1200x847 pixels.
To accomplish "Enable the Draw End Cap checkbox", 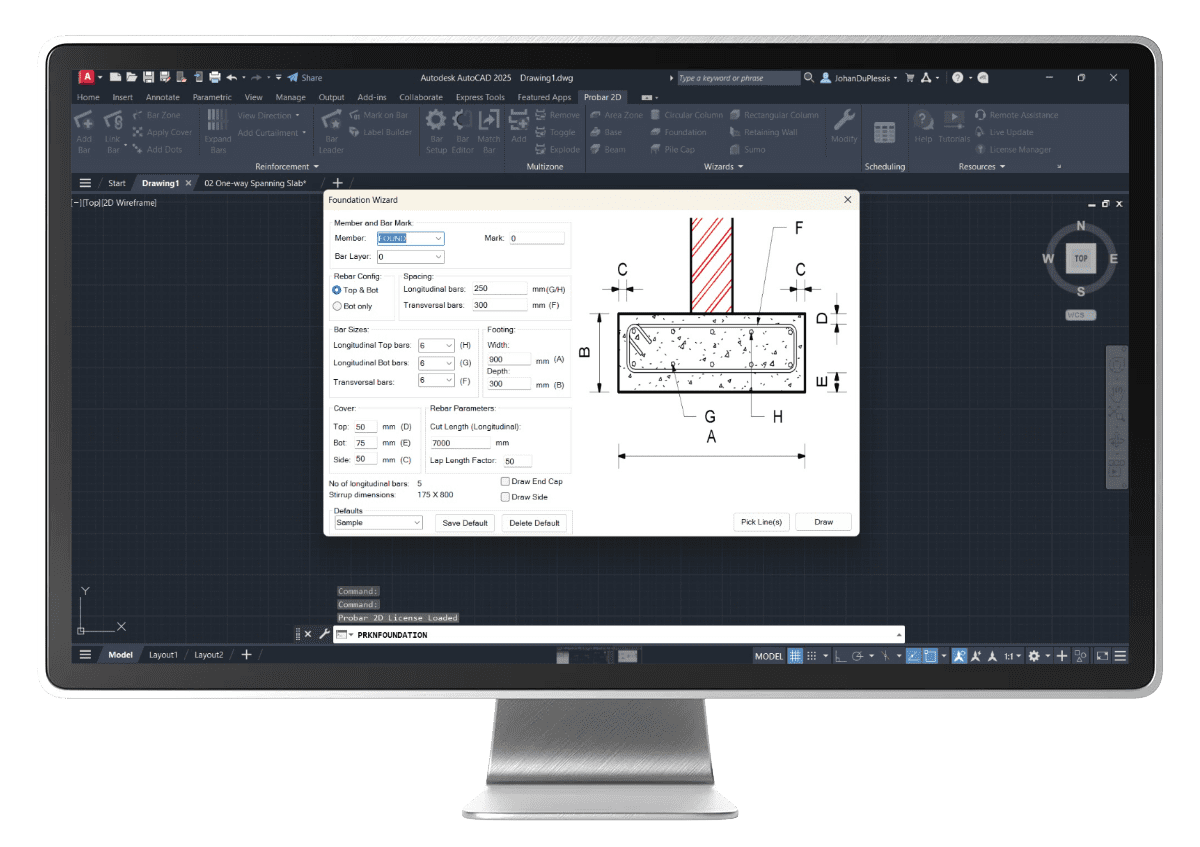I will tap(506, 482).
